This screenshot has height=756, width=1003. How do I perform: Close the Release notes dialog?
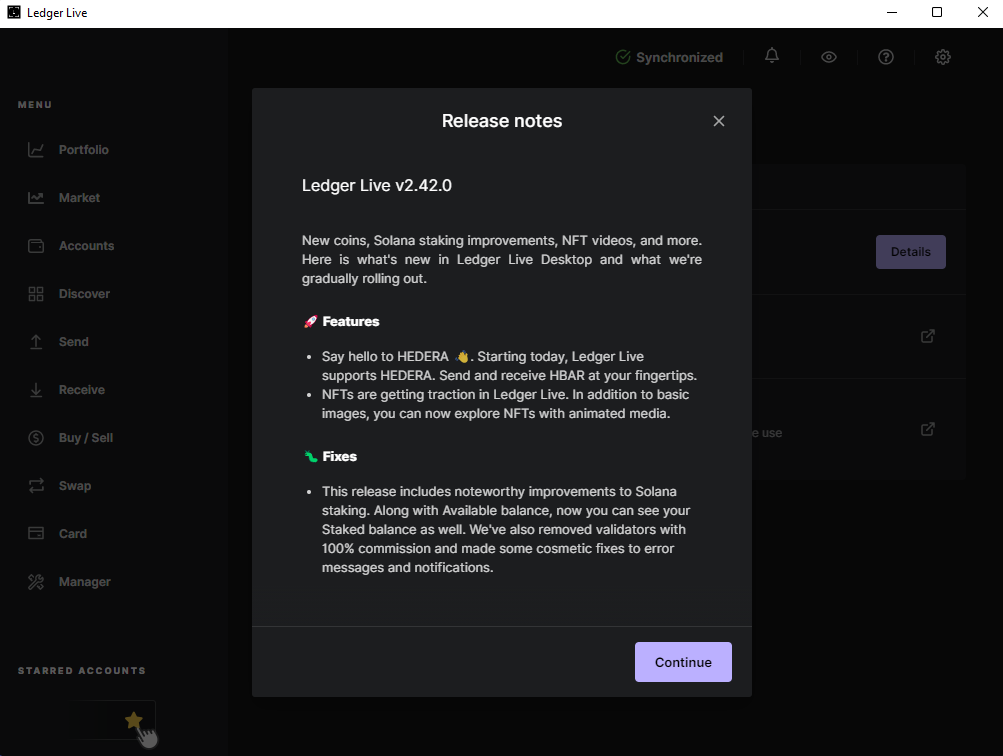[718, 121]
